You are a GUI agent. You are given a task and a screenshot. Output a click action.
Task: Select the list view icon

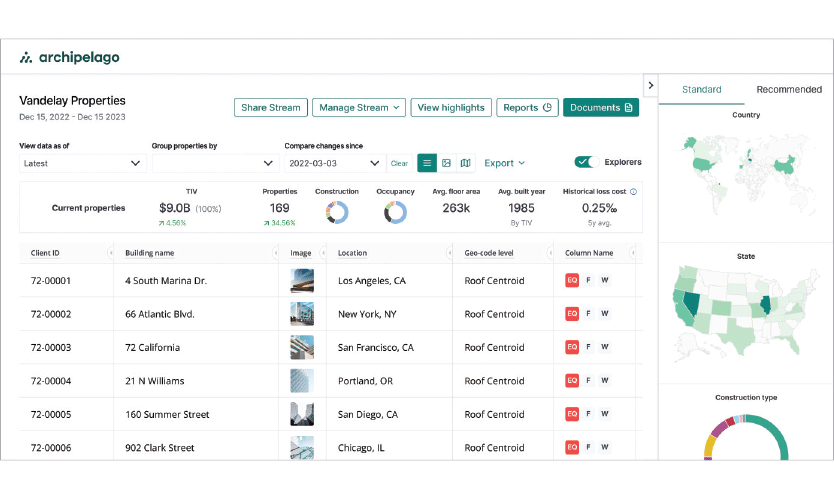[x=427, y=163]
